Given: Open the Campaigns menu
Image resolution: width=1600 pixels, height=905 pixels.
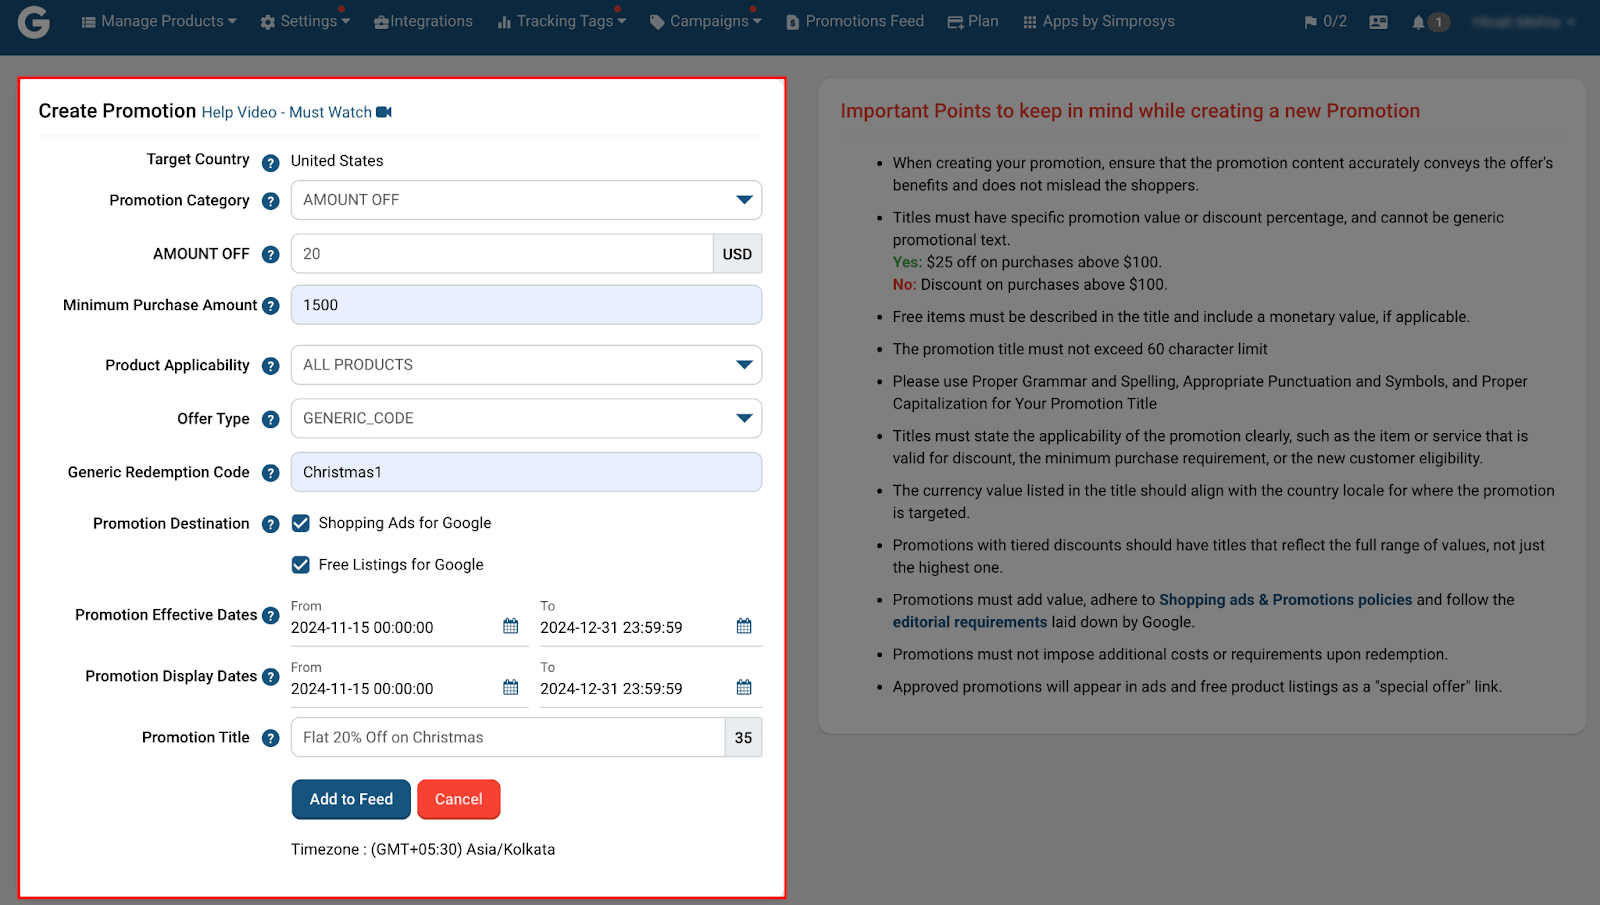Looking at the screenshot, I should click(705, 21).
